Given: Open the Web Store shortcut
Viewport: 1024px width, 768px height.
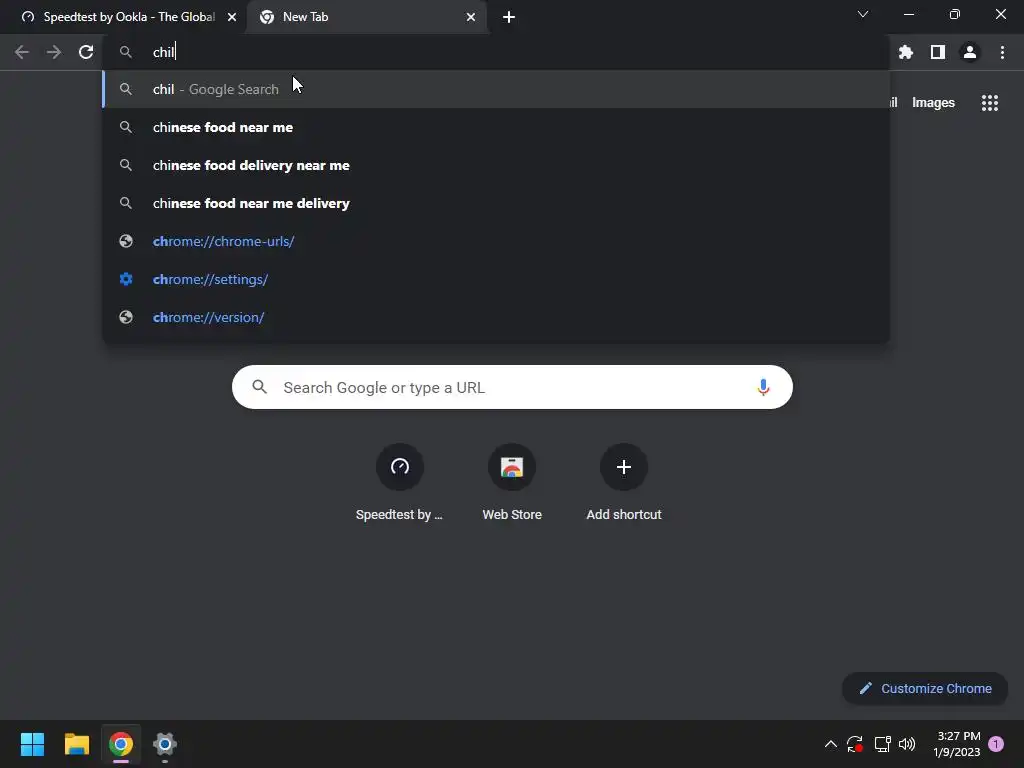Looking at the screenshot, I should coord(512,483).
